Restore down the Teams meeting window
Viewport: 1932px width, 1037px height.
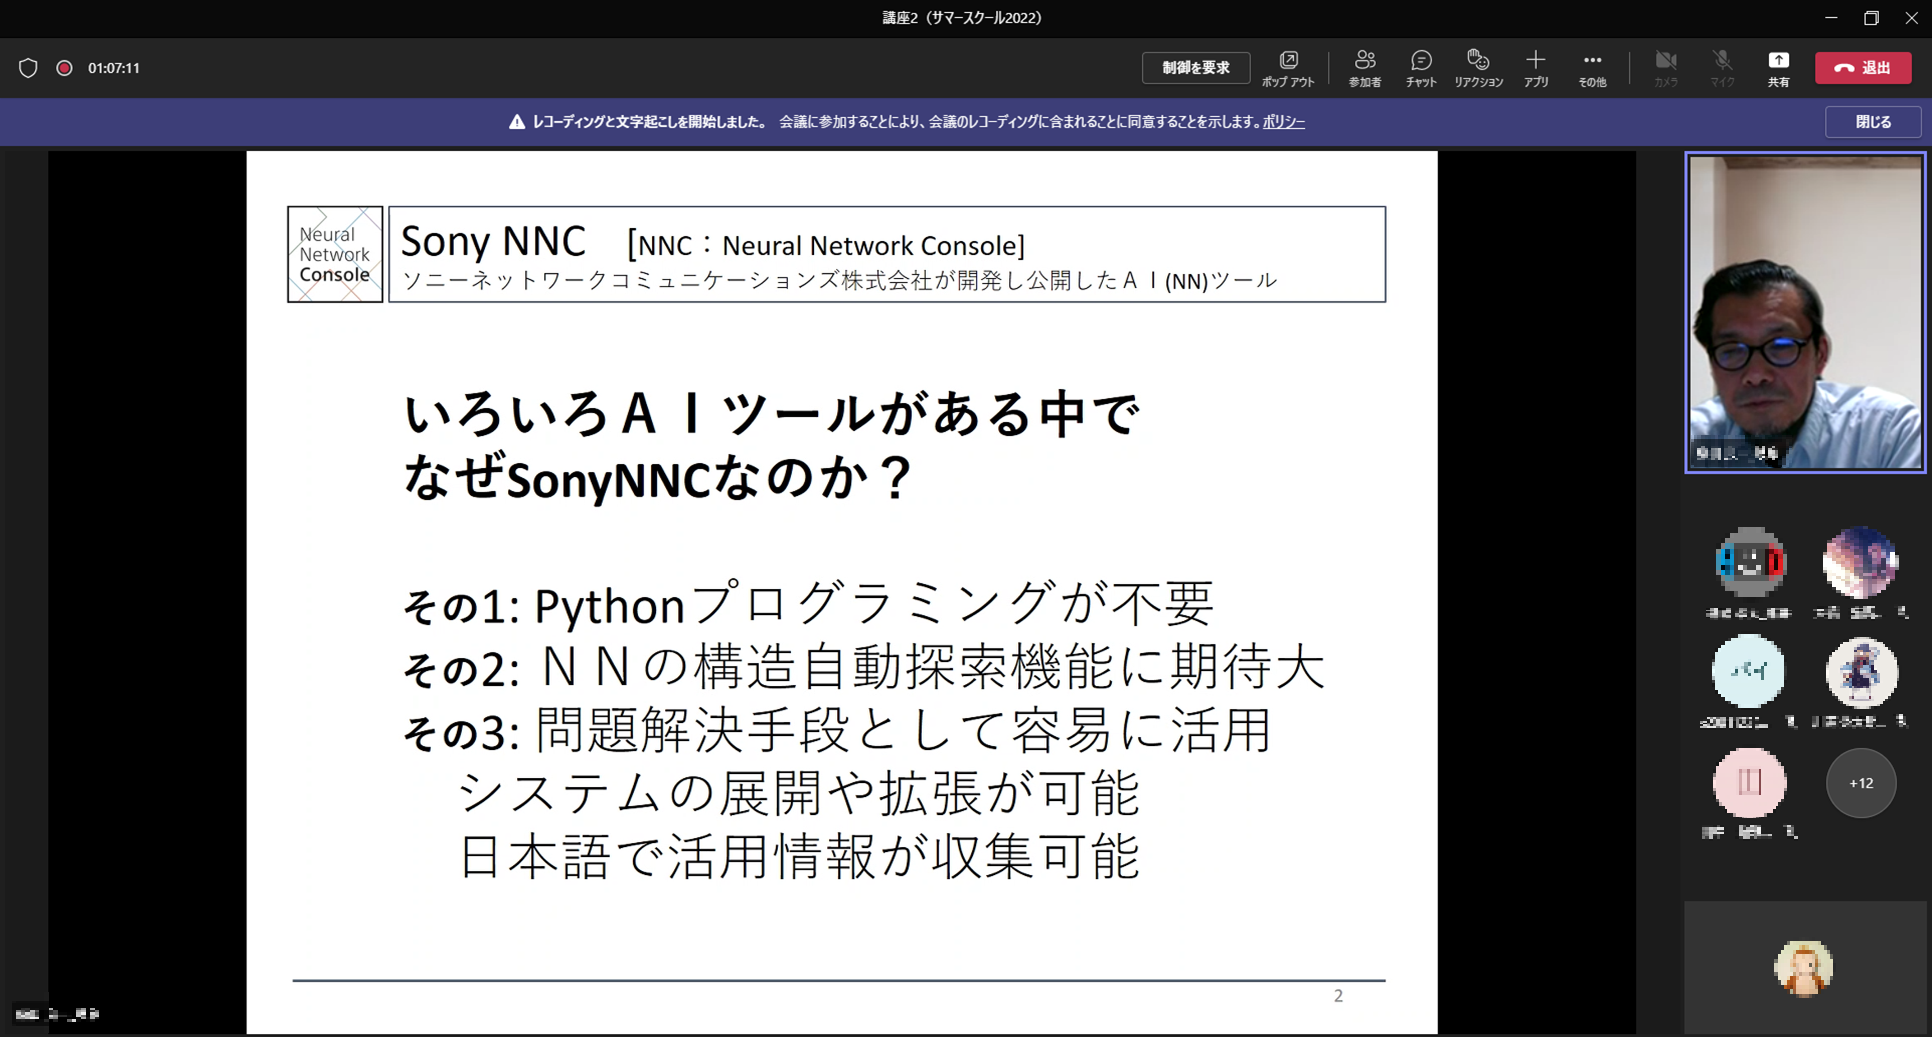coord(1872,18)
